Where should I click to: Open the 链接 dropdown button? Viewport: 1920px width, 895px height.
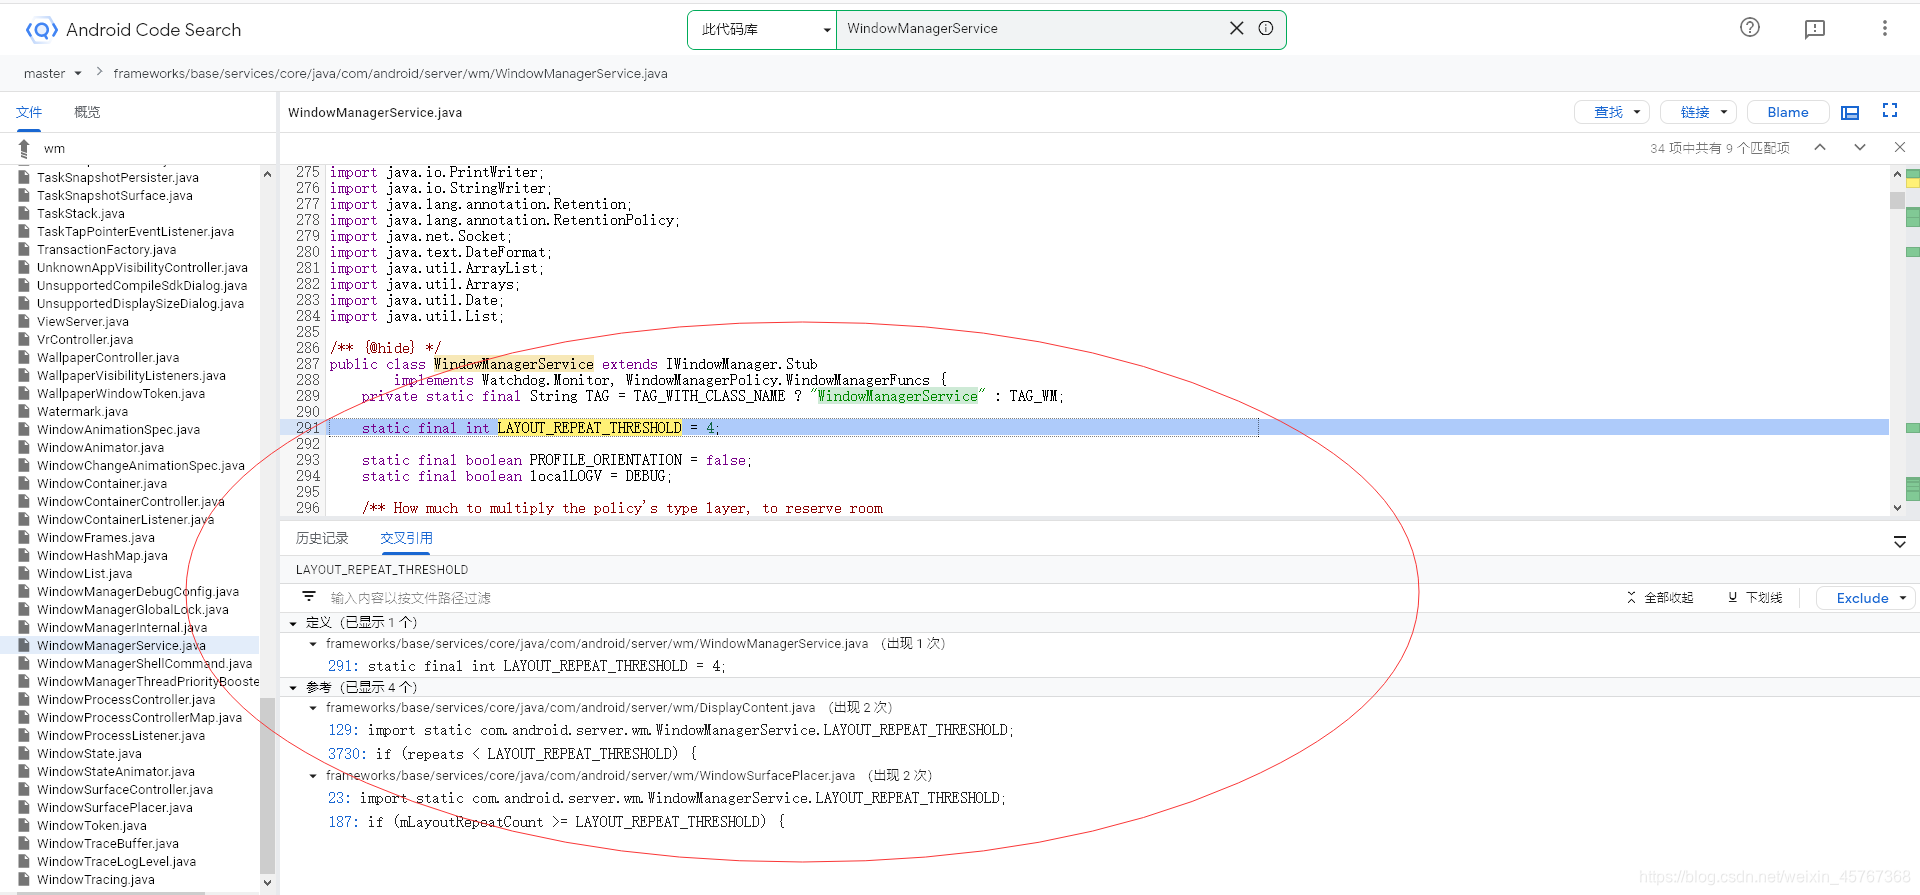coord(1698,112)
